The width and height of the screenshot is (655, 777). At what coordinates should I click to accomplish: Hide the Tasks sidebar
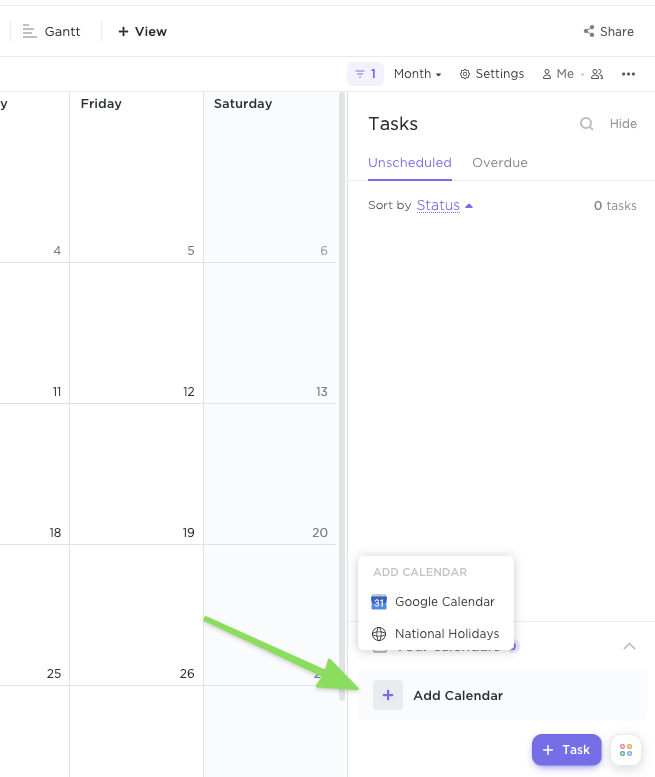[623, 124]
